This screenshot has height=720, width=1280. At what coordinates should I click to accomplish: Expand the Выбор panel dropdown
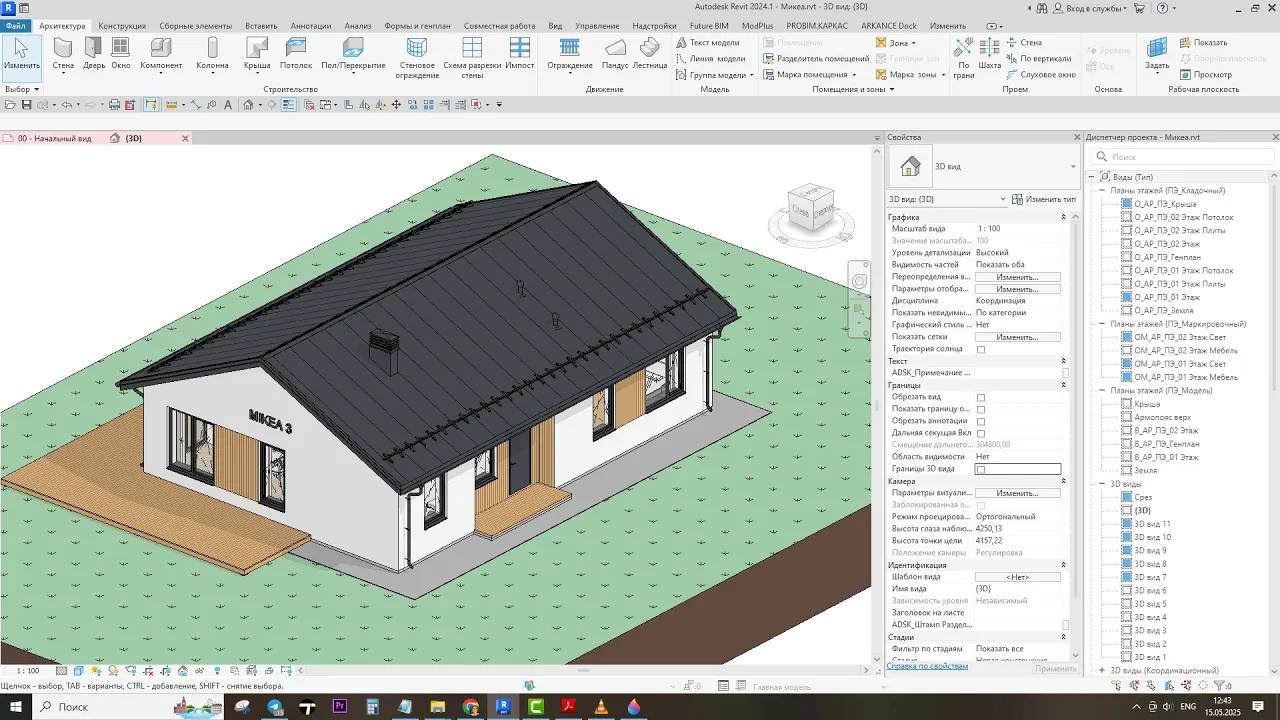tap(22, 90)
